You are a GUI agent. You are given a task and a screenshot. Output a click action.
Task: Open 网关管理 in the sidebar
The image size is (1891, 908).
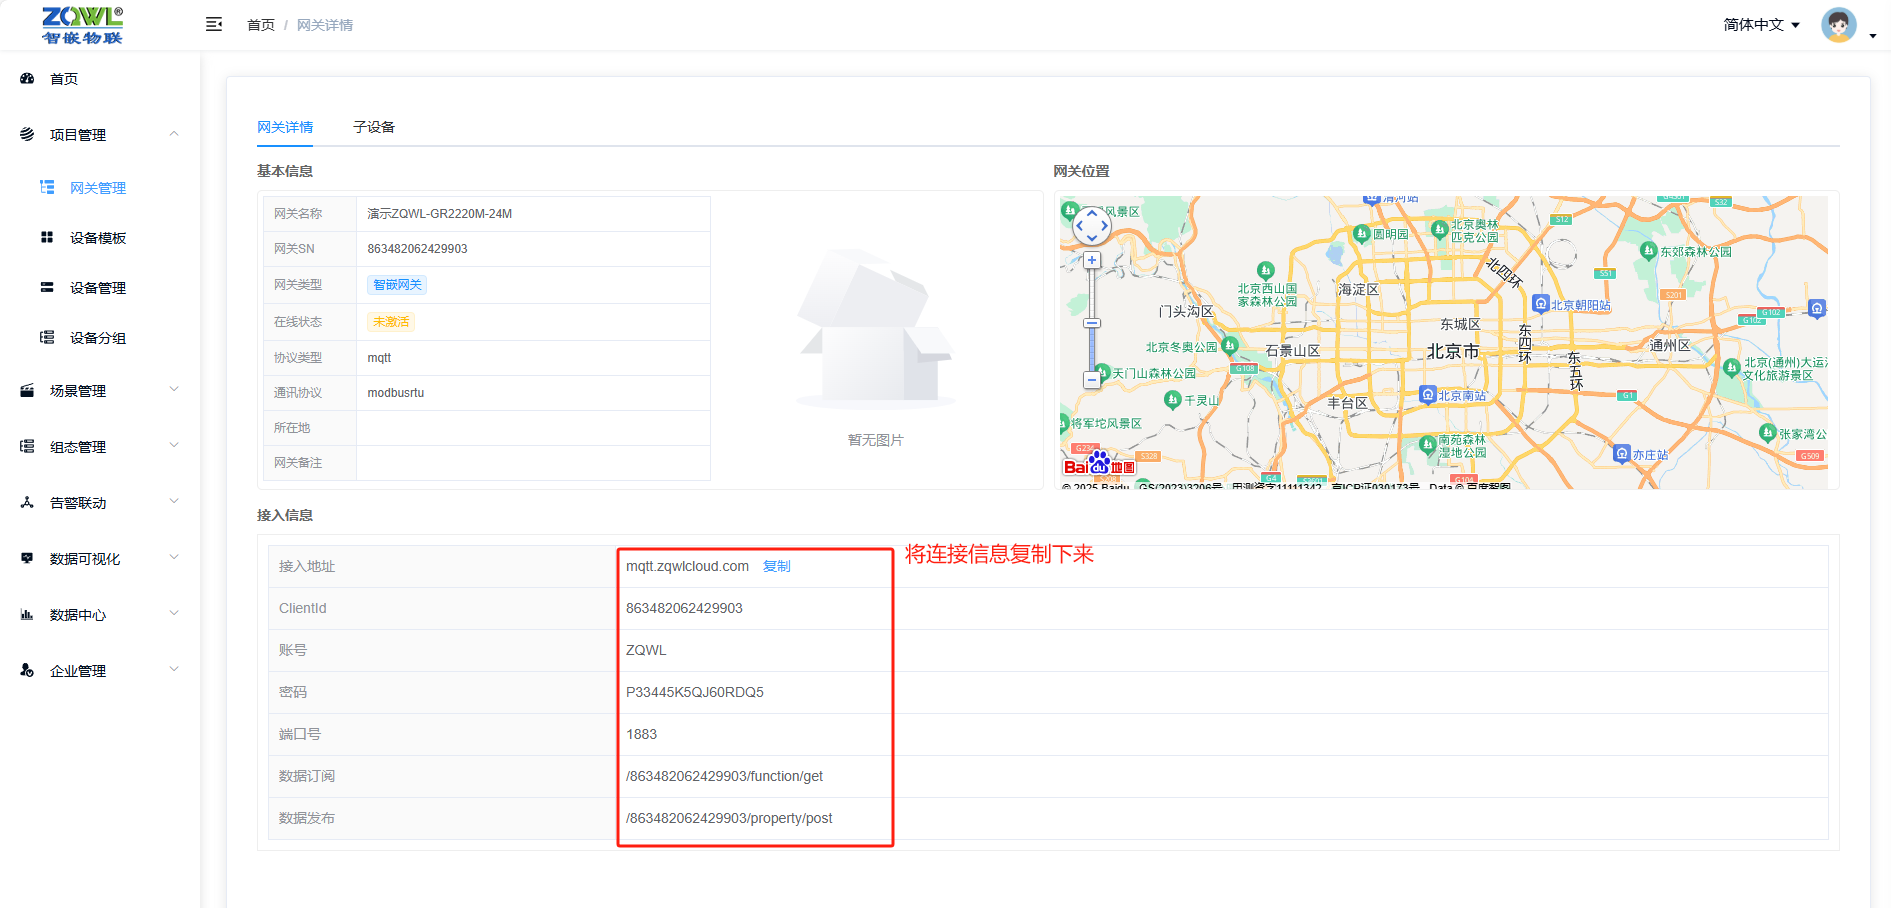pos(98,188)
